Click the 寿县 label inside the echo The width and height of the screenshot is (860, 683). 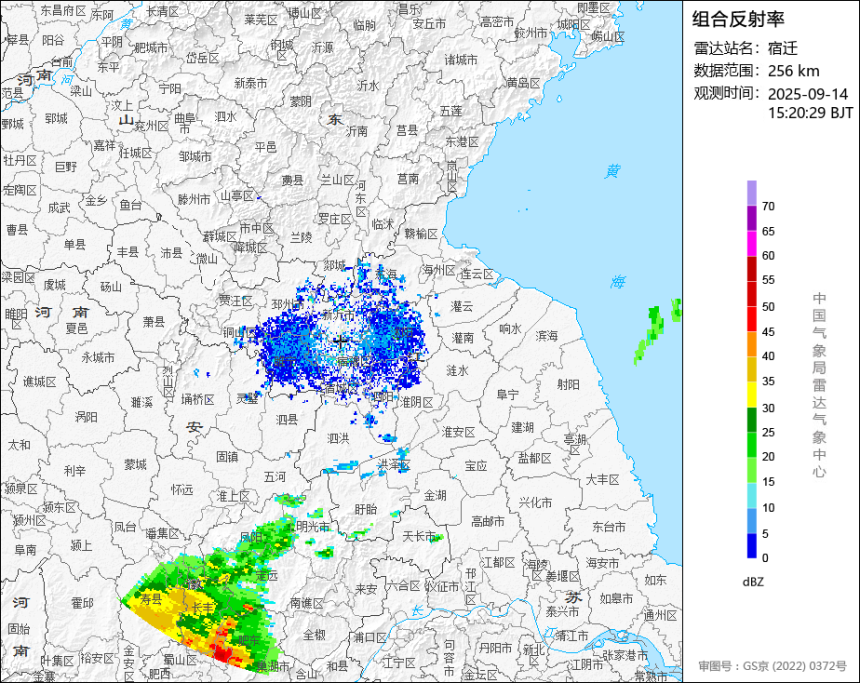(x=151, y=599)
